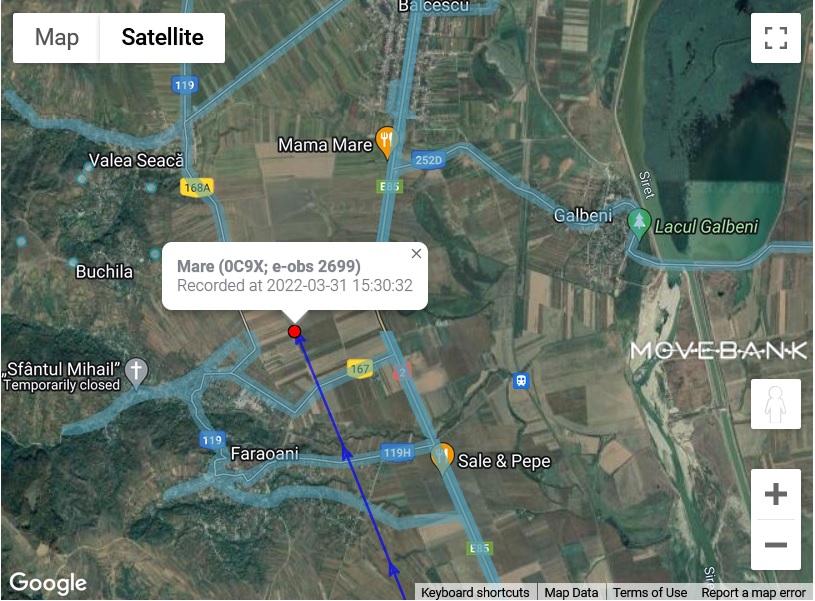
Task: Click the Lacul Galbeni park marker
Action: 639,224
